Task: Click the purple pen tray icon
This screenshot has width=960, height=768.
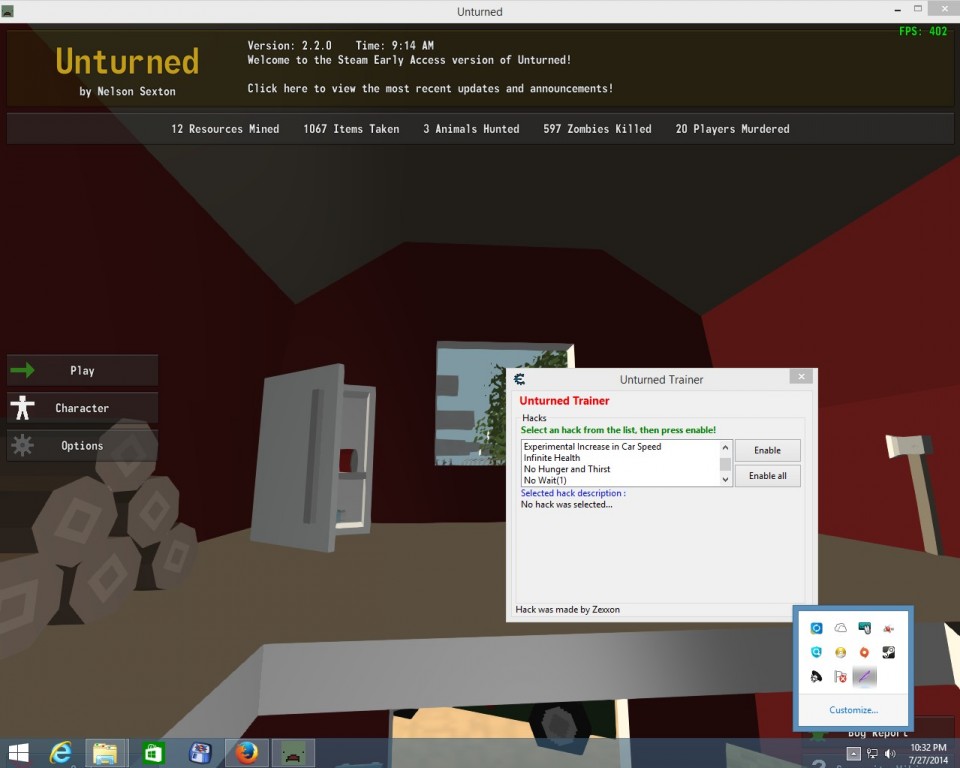Action: (864, 677)
